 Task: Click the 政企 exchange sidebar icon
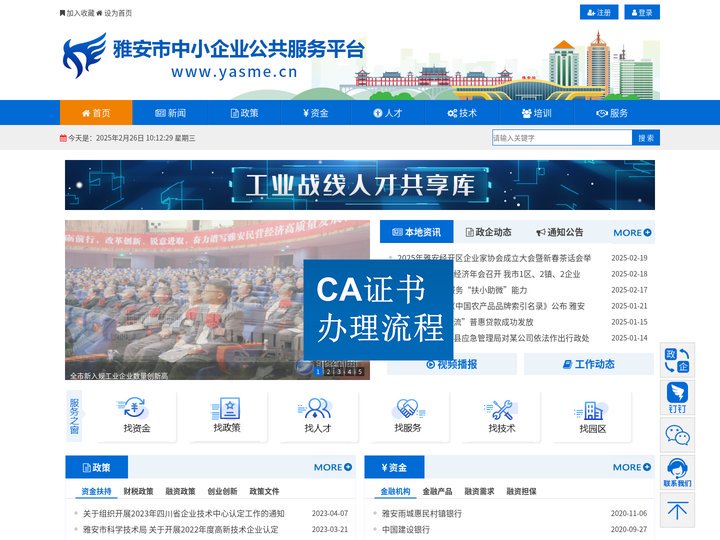[x=677, y=360]
